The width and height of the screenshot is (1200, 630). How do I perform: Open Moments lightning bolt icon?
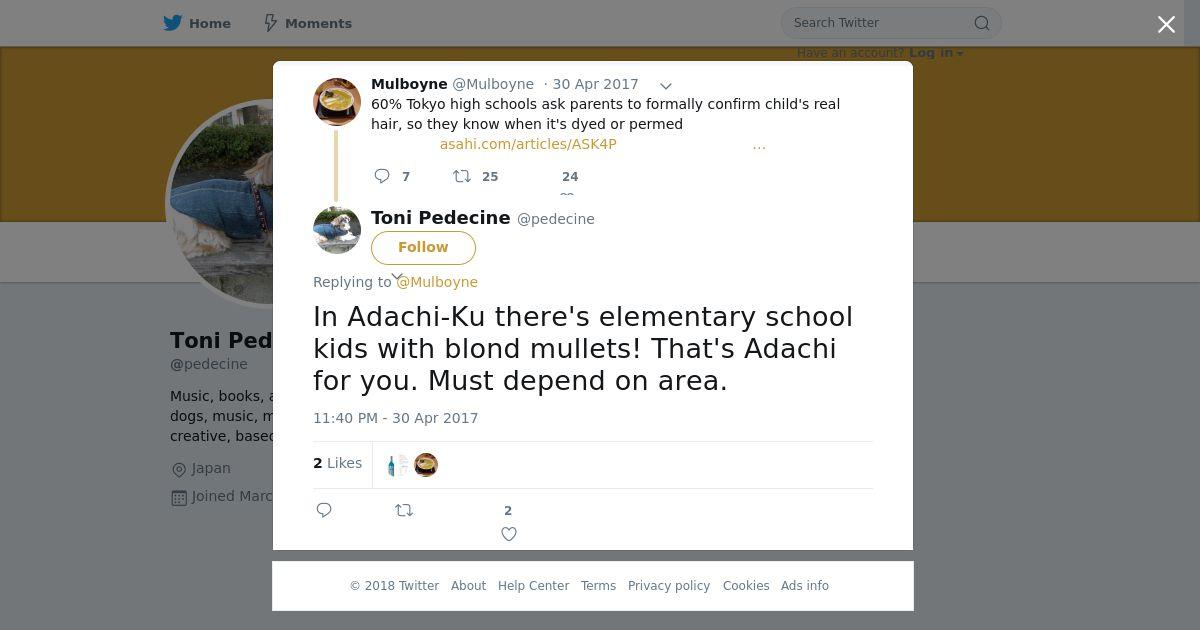point(270,23)
